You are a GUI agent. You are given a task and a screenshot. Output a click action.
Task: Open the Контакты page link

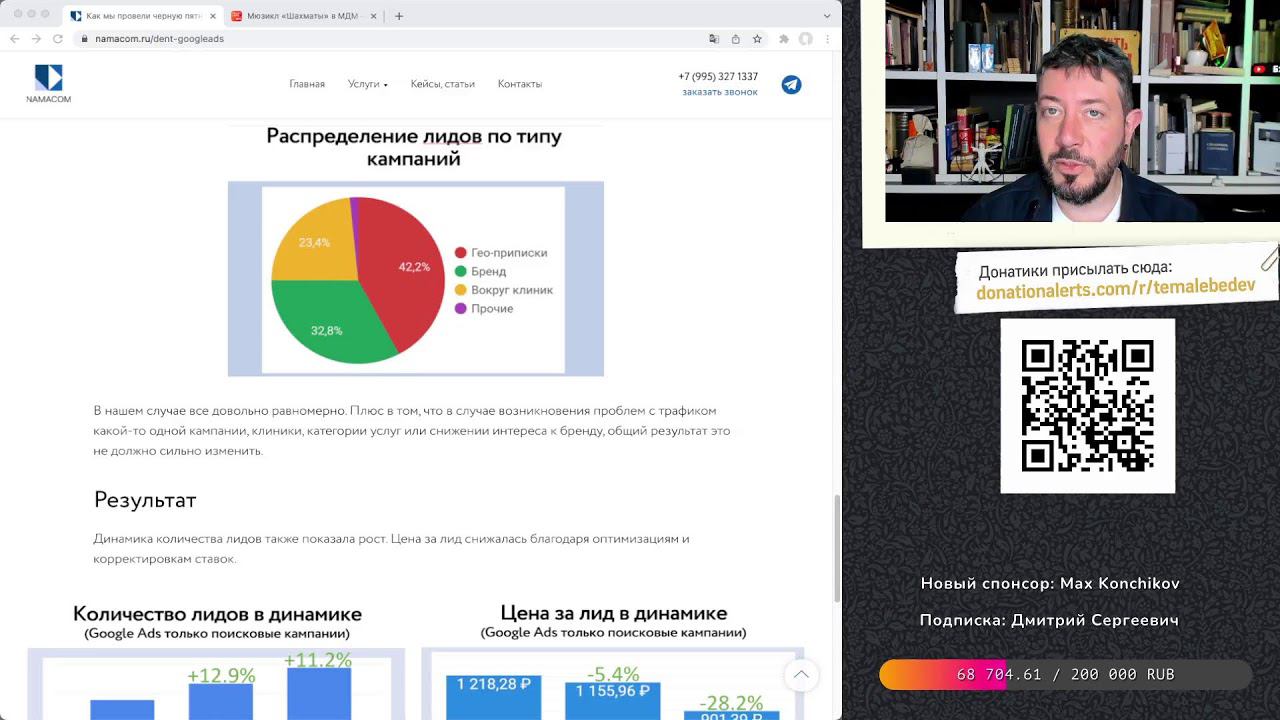[519, 84]
